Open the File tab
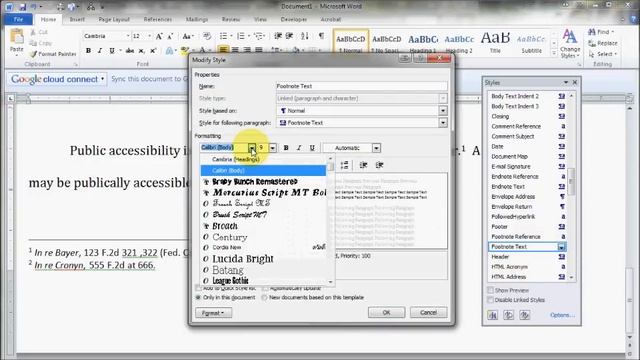The width and height of the screenshot is (640, 360). [x=18, y=19]
